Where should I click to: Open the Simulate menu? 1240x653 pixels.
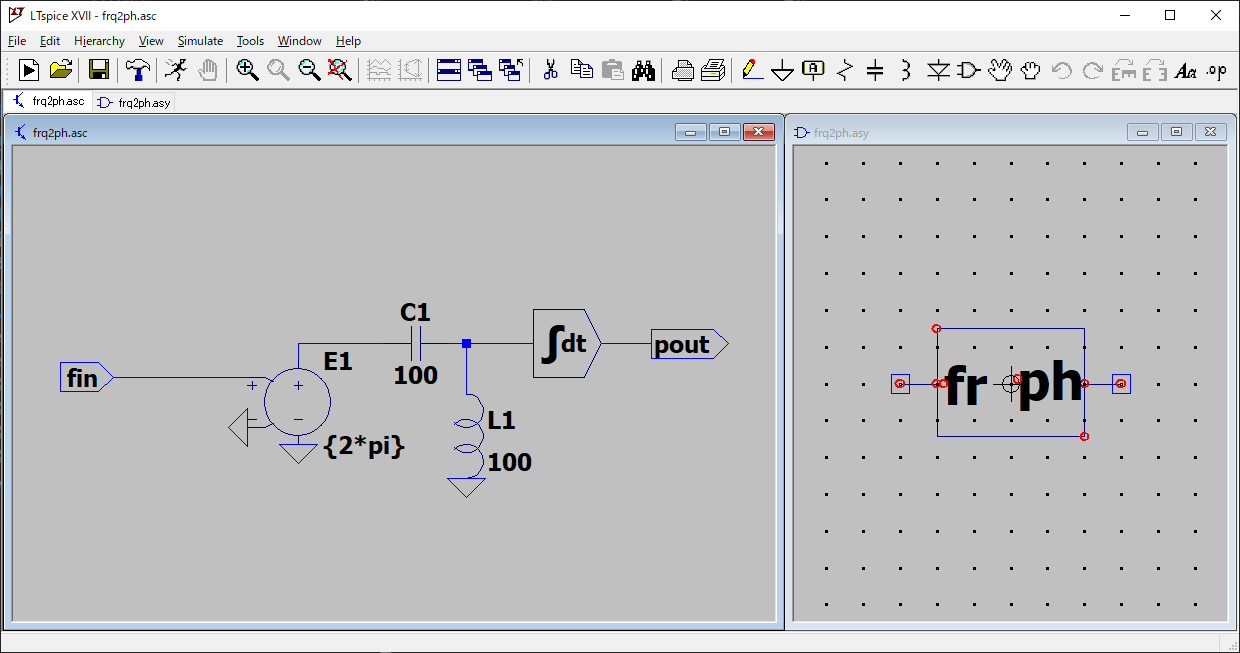click(200, 41)
